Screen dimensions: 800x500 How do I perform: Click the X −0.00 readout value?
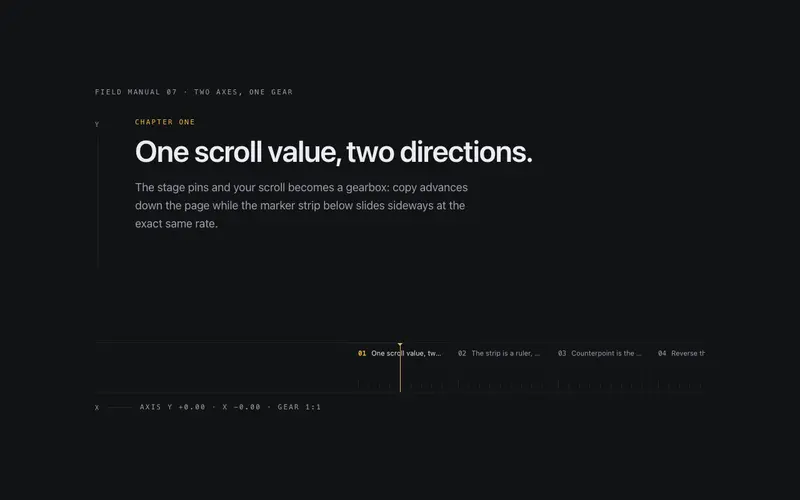[241, 407]
